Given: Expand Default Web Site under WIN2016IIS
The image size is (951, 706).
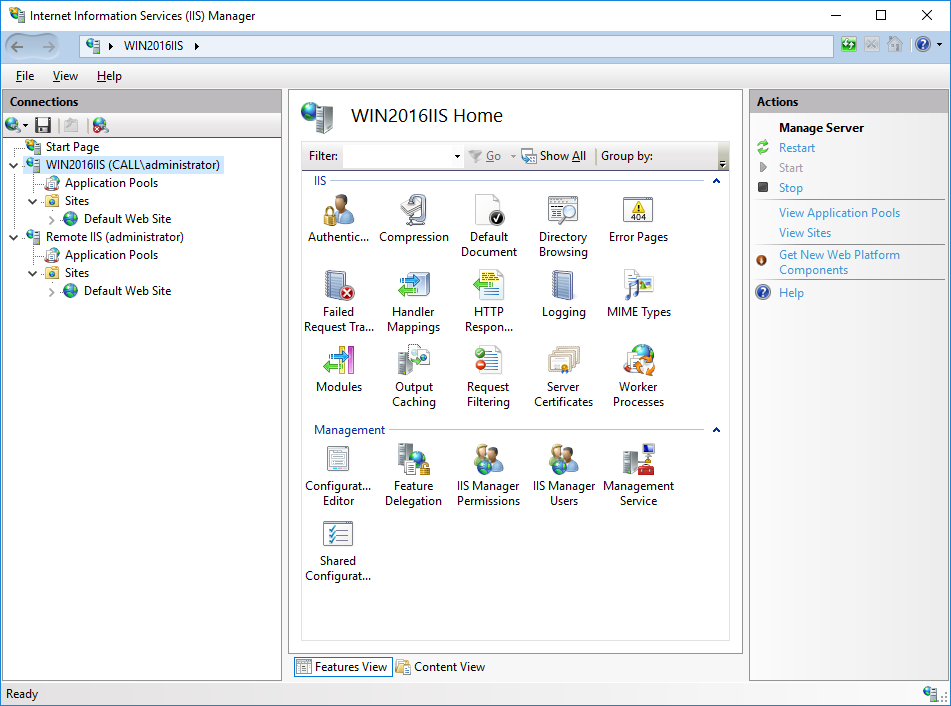Looking at the screenshot, I should (52, 219).
